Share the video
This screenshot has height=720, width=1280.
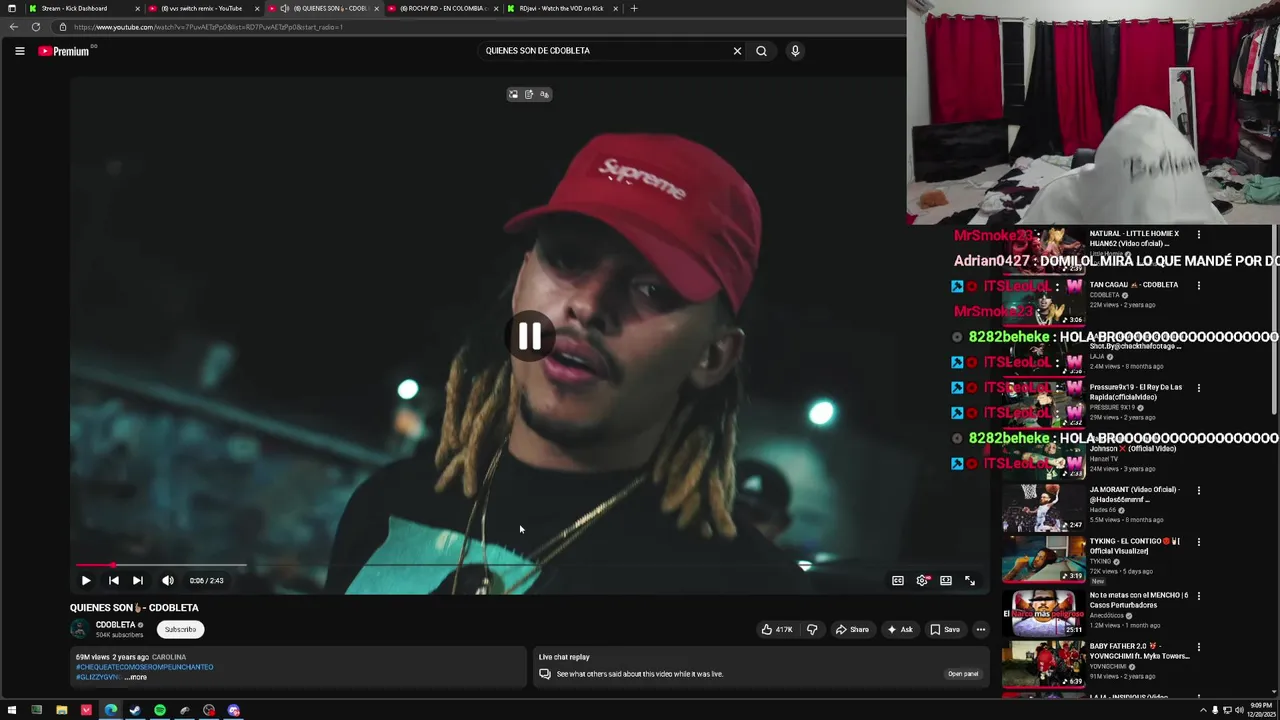tap(852, 629)
